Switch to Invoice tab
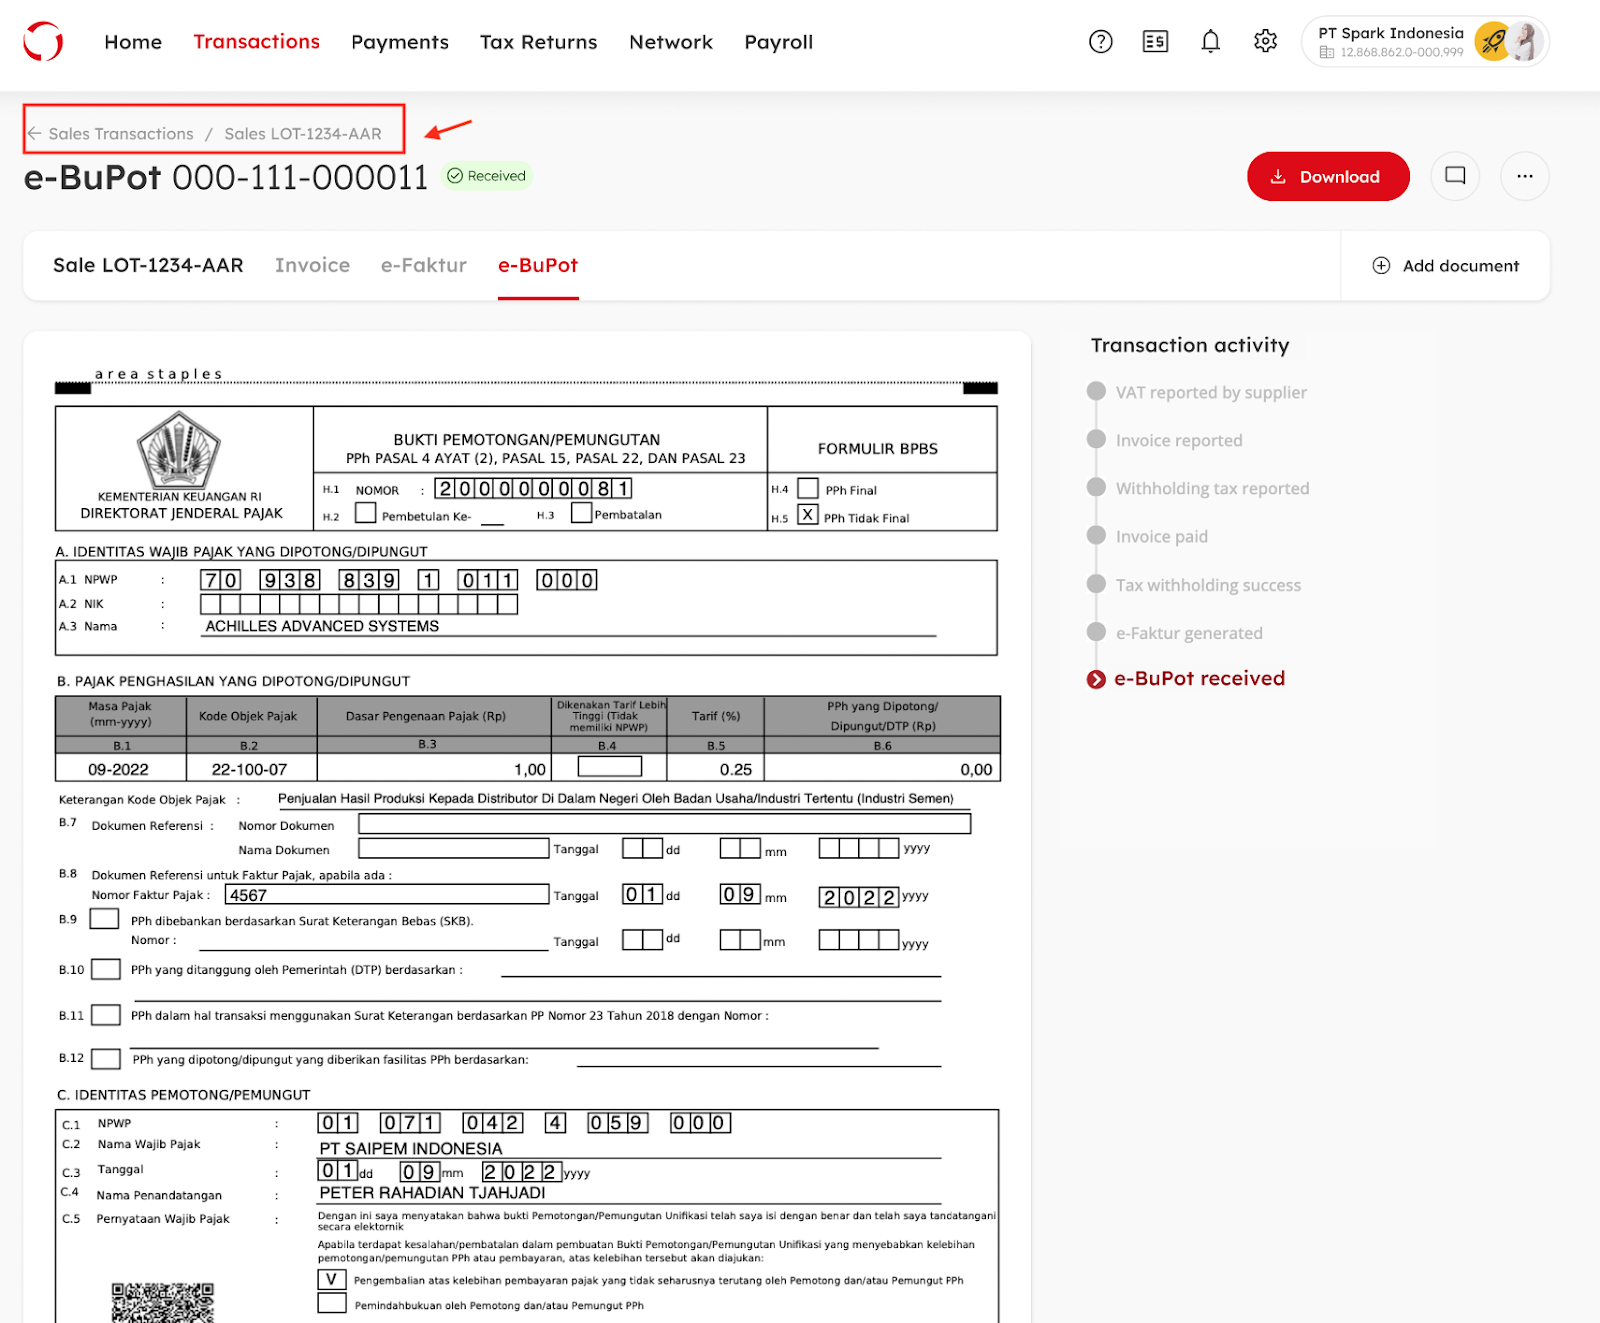 (313, 265)
